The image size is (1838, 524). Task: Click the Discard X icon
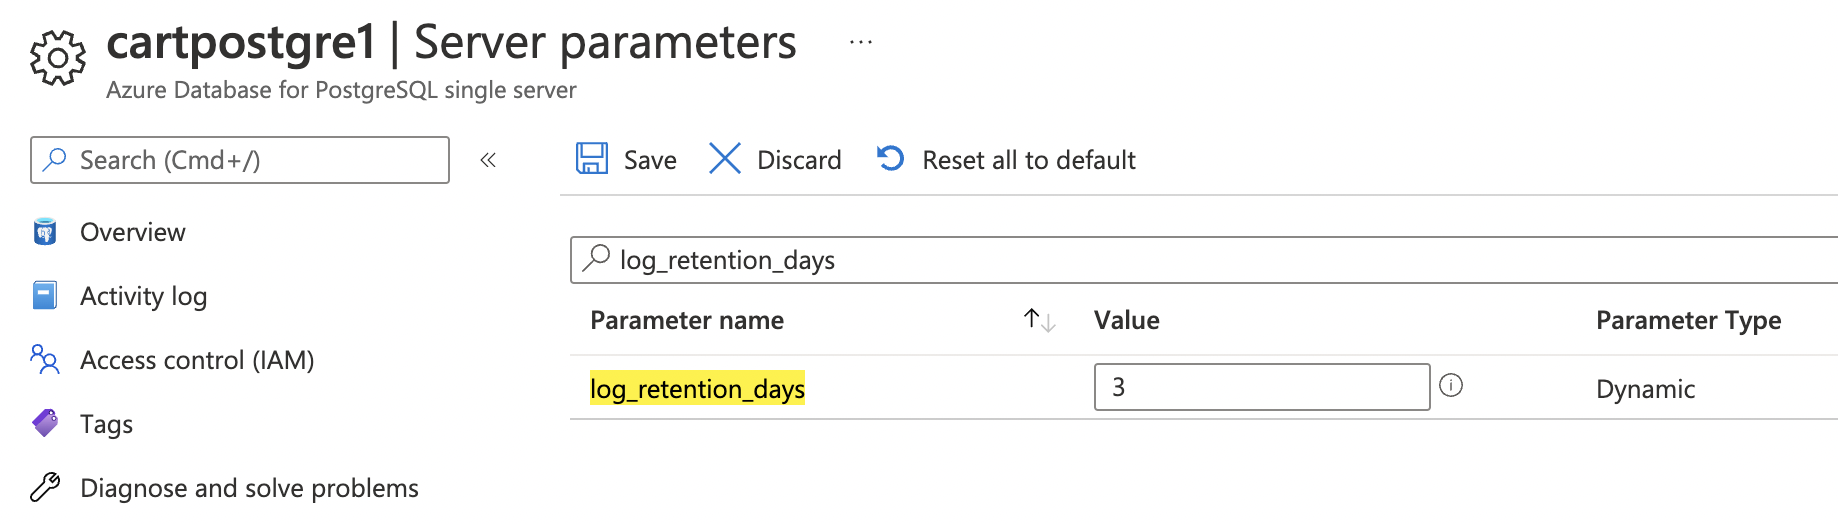tap(725, 159)
